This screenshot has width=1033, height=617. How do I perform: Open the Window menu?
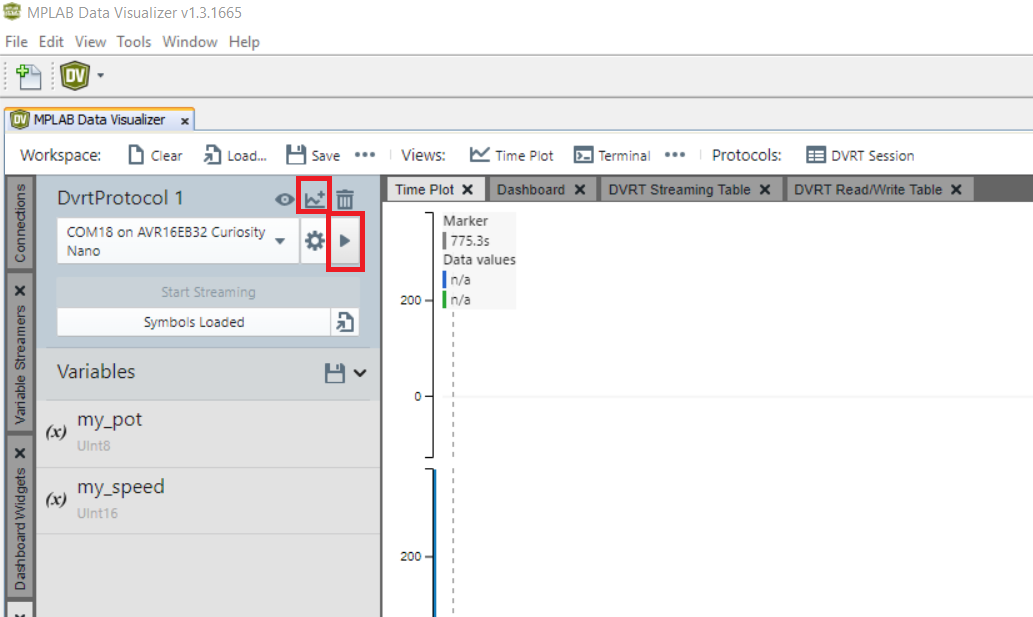(190, 41)
